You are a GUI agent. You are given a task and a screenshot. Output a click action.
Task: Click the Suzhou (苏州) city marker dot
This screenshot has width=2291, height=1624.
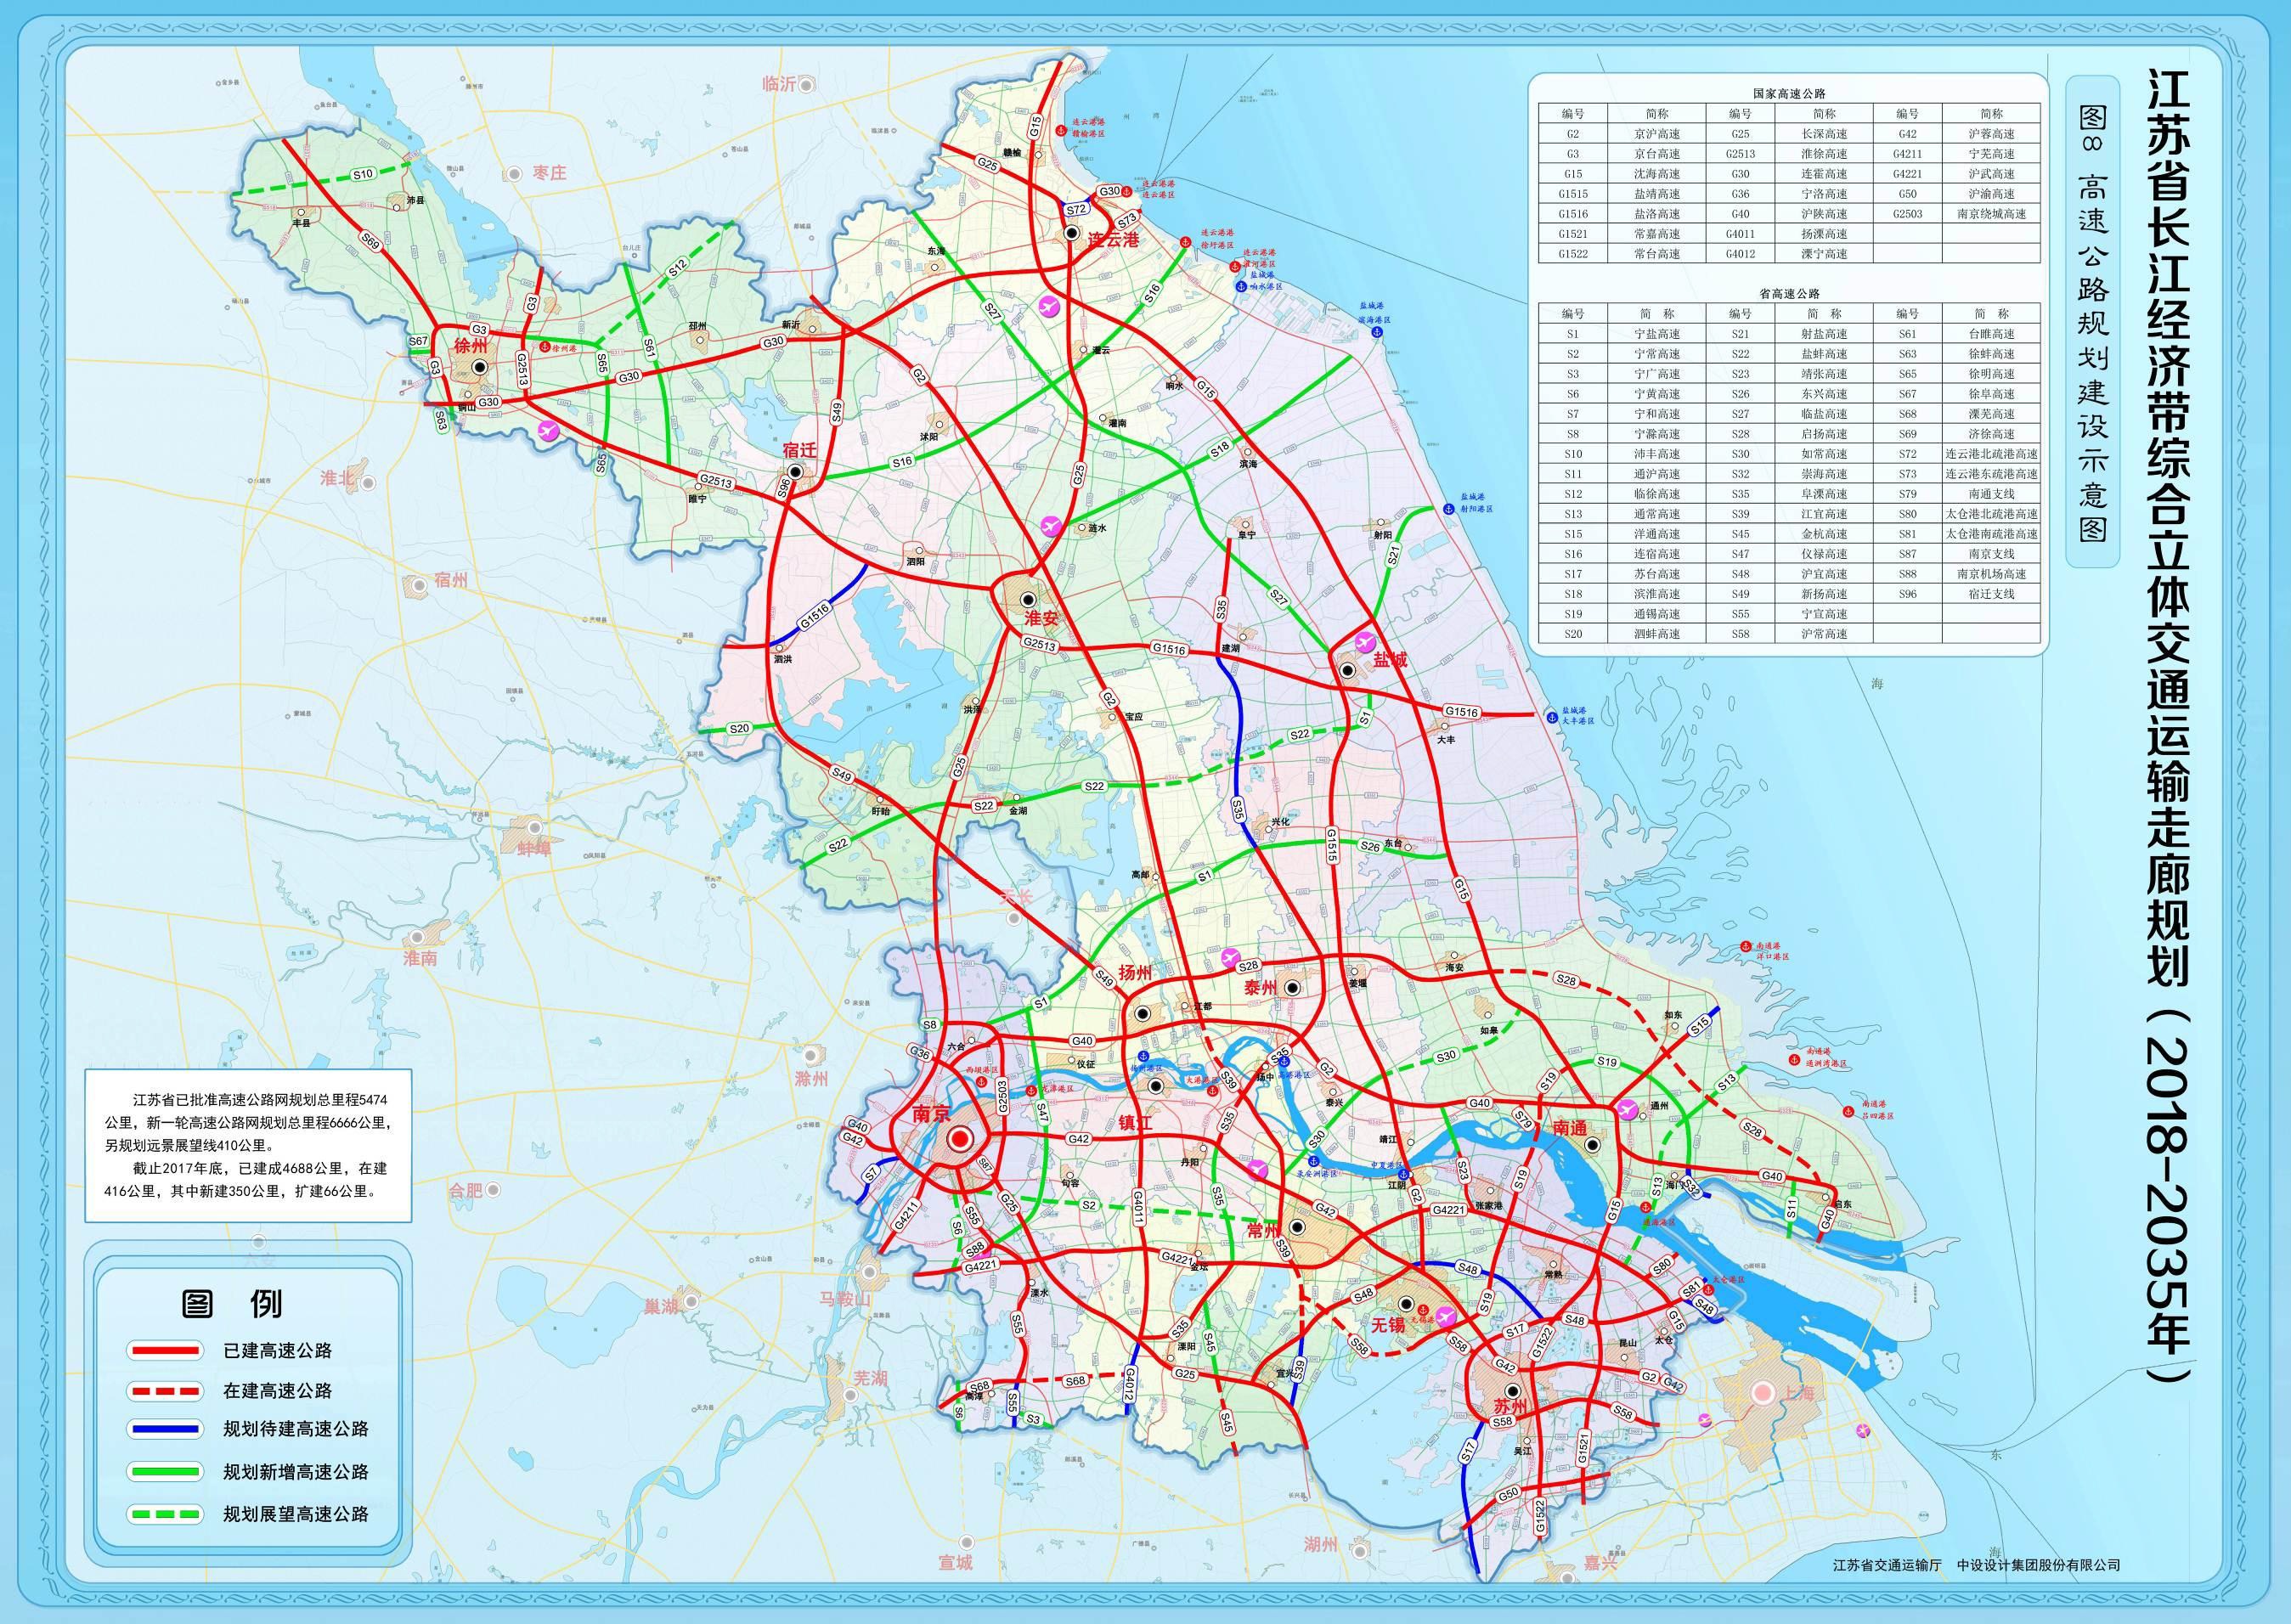1513,1390
